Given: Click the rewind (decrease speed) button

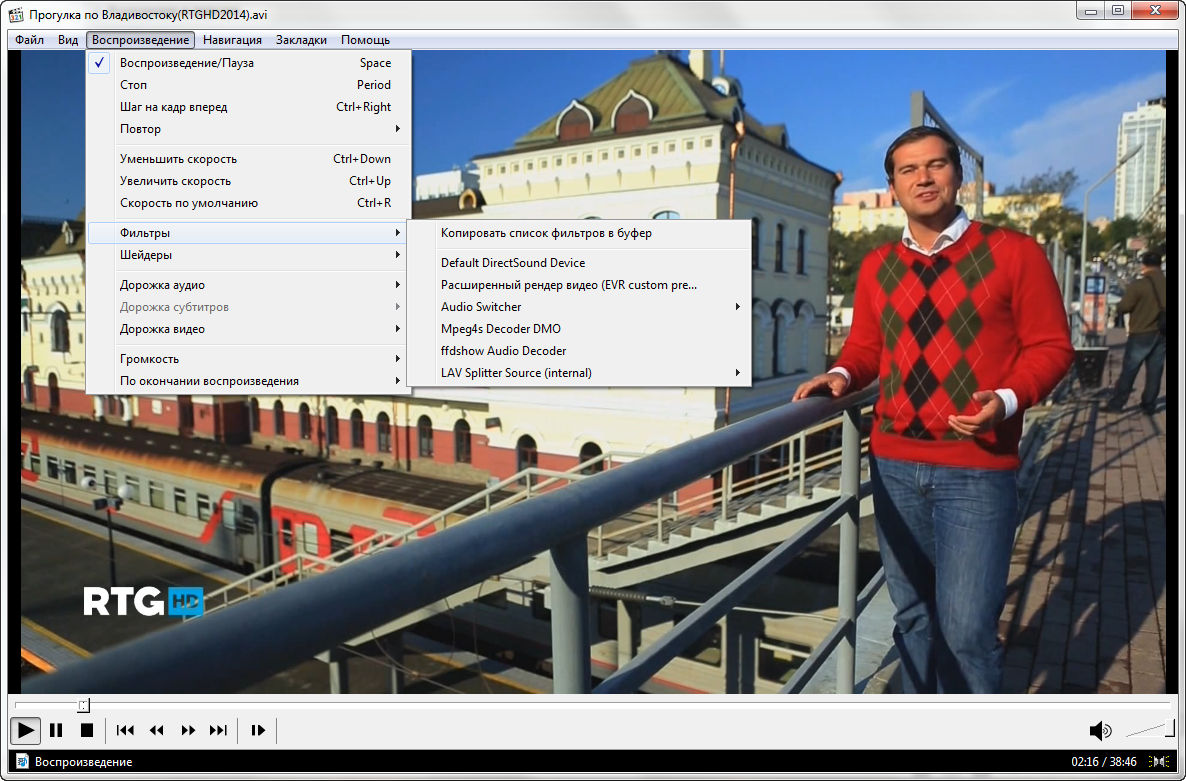Looking at the screenshot, I should (157, 730).
